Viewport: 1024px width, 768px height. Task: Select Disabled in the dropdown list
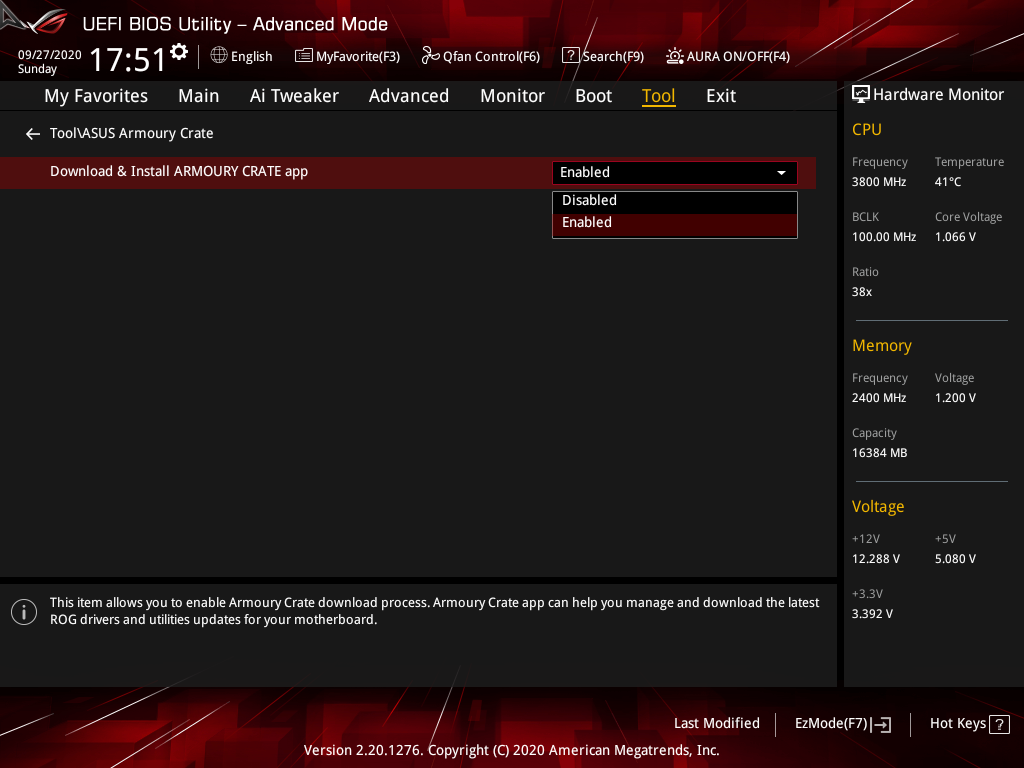pyautogui.click(x=675, y=200)
